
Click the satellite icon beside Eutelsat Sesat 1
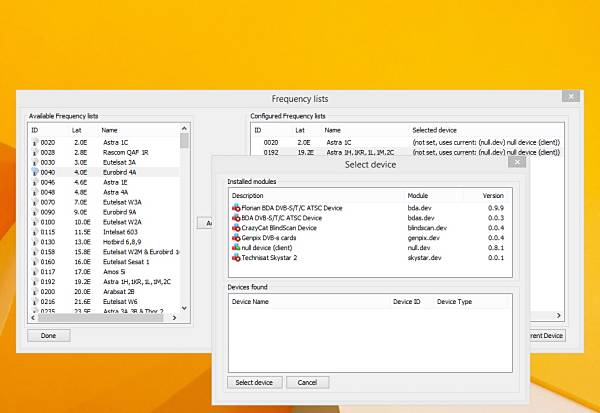35,262
